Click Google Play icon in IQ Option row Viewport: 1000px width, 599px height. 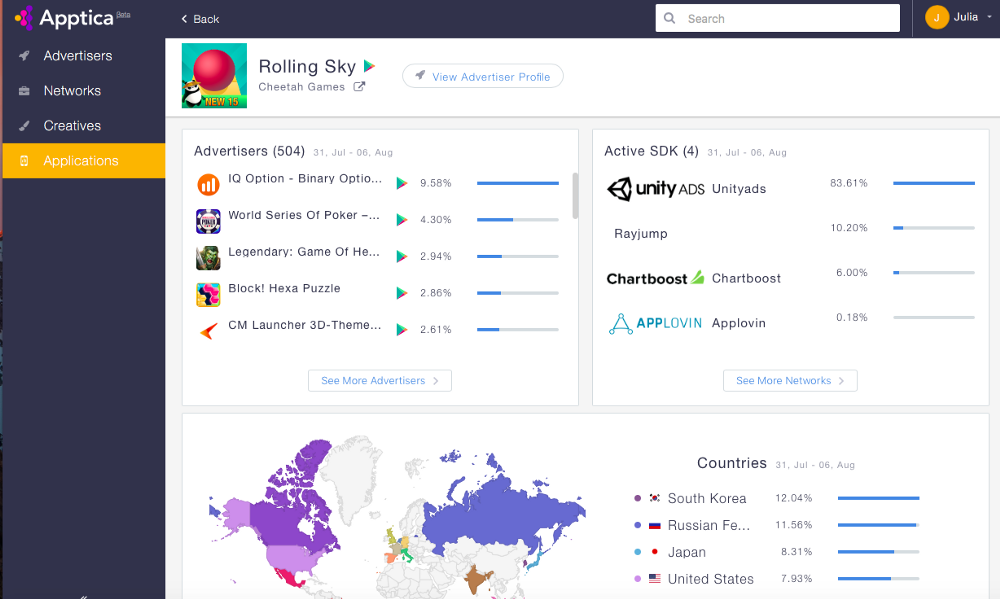[x=402, y=183]
